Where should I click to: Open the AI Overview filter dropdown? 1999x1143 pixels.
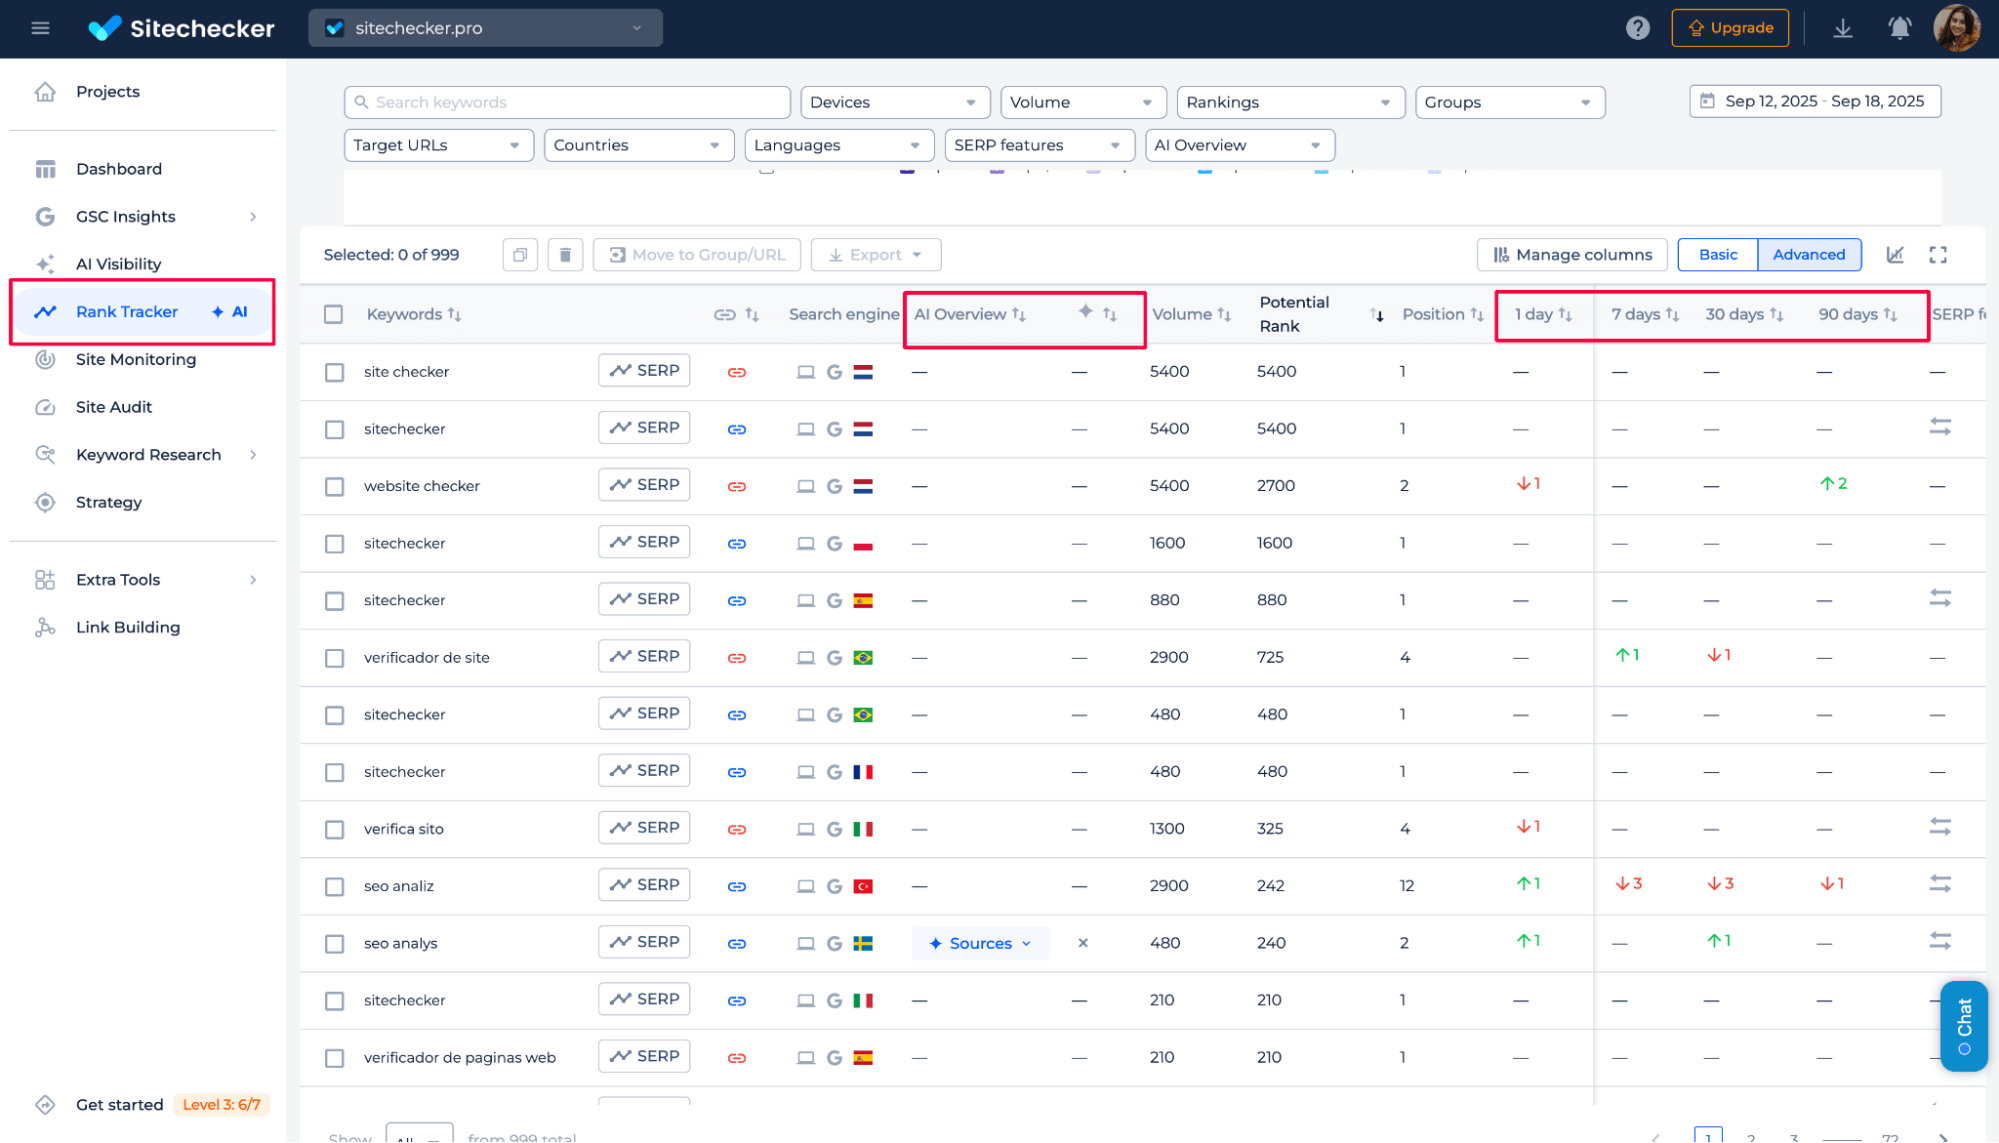(x=1239, y=145)
